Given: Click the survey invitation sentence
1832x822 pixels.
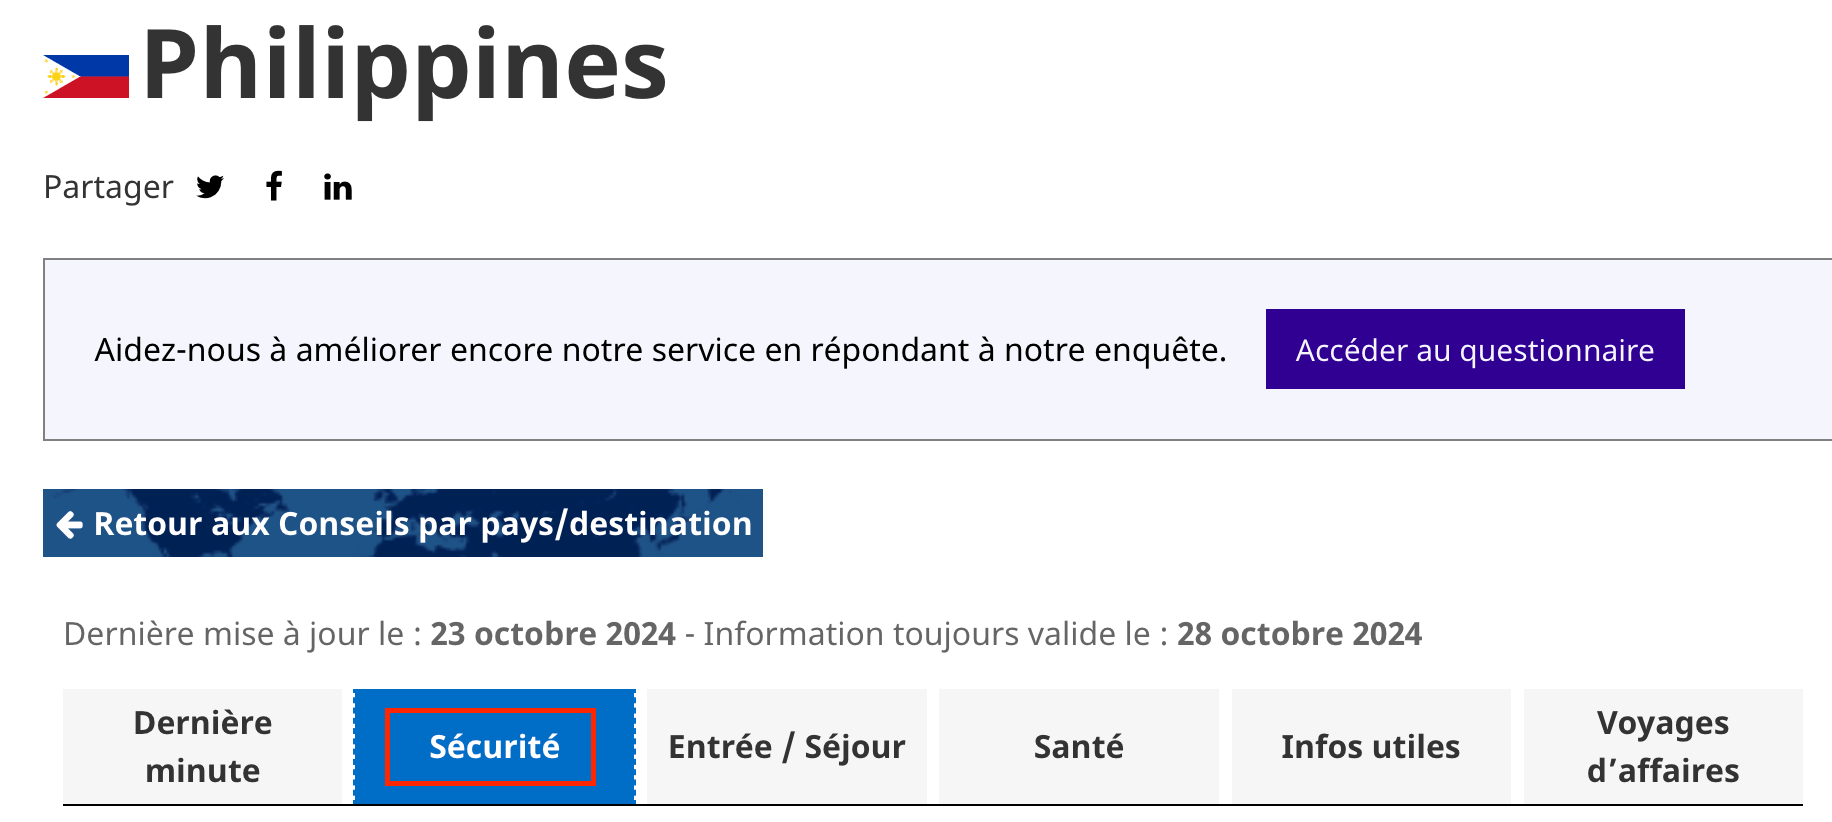Looking at the screenshot, I should point(660,350).
